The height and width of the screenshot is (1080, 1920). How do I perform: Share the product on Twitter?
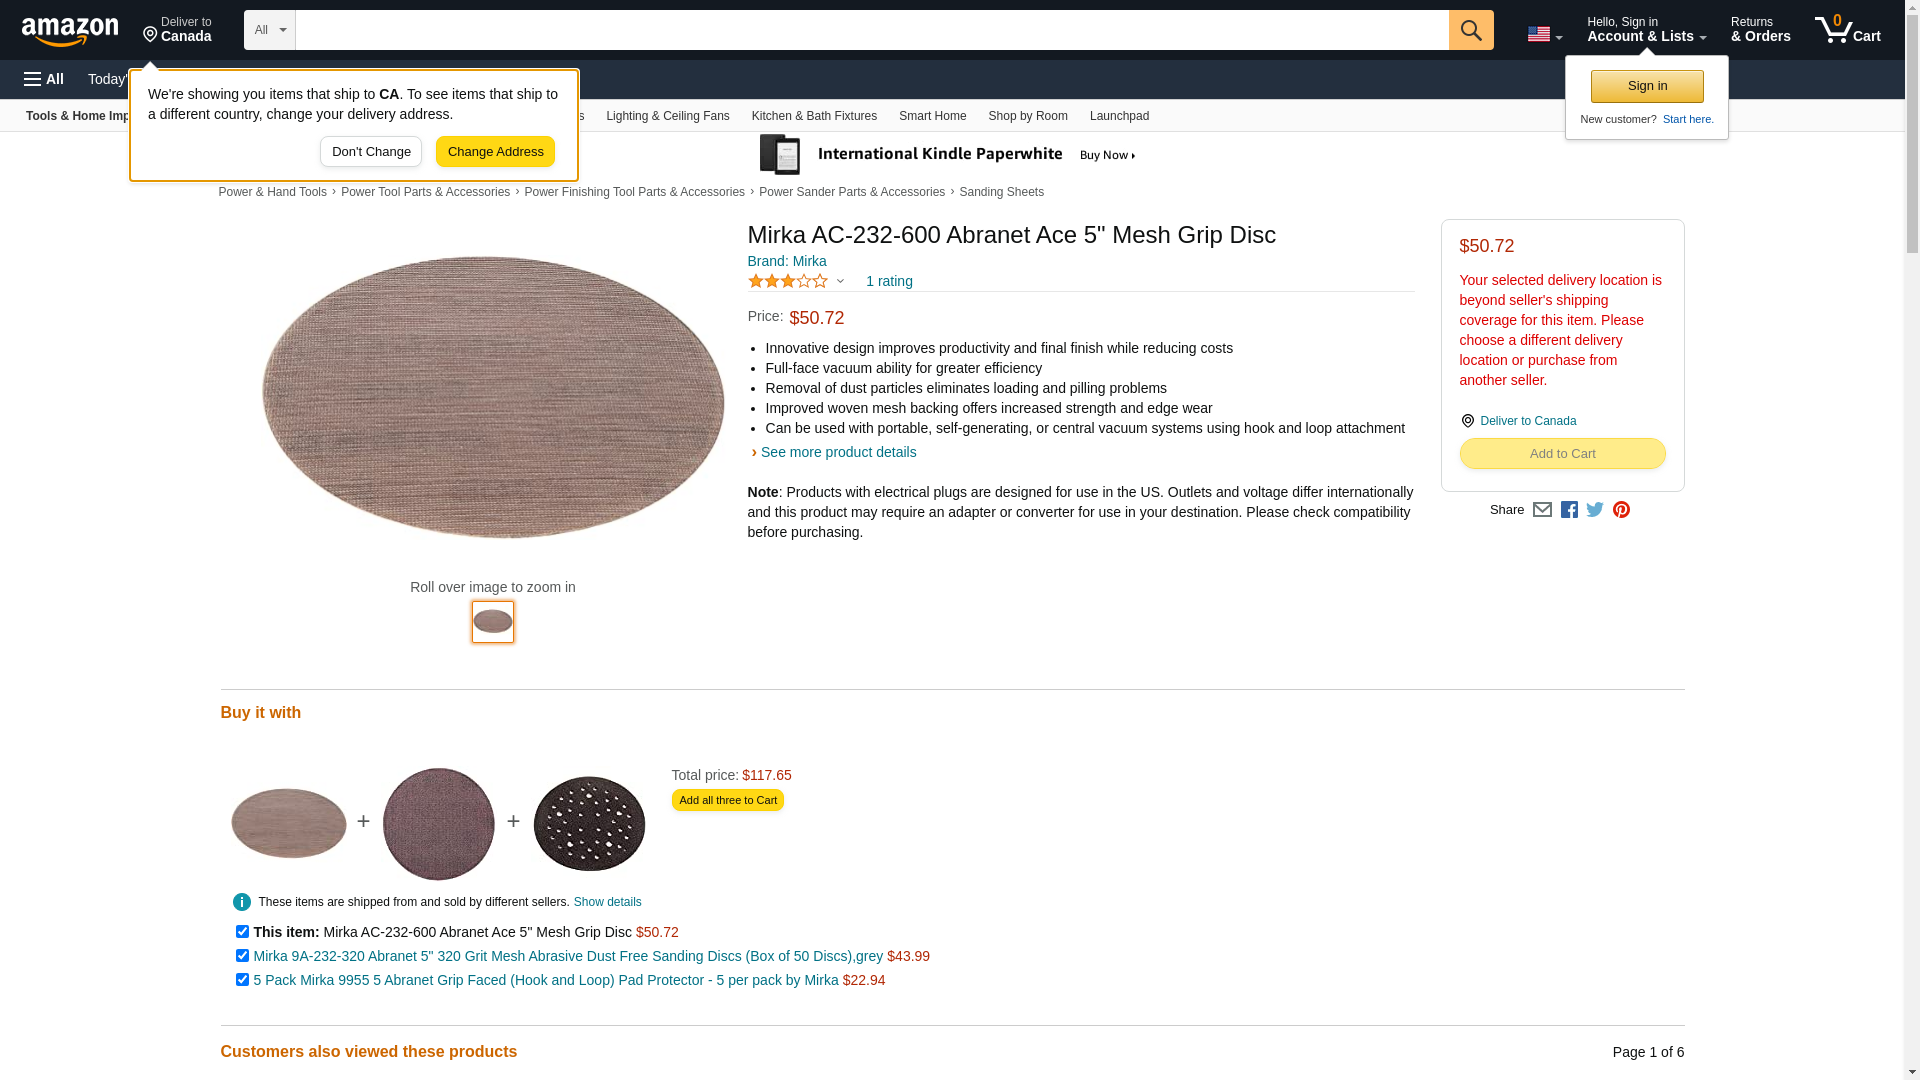[x=1595, y=510]
